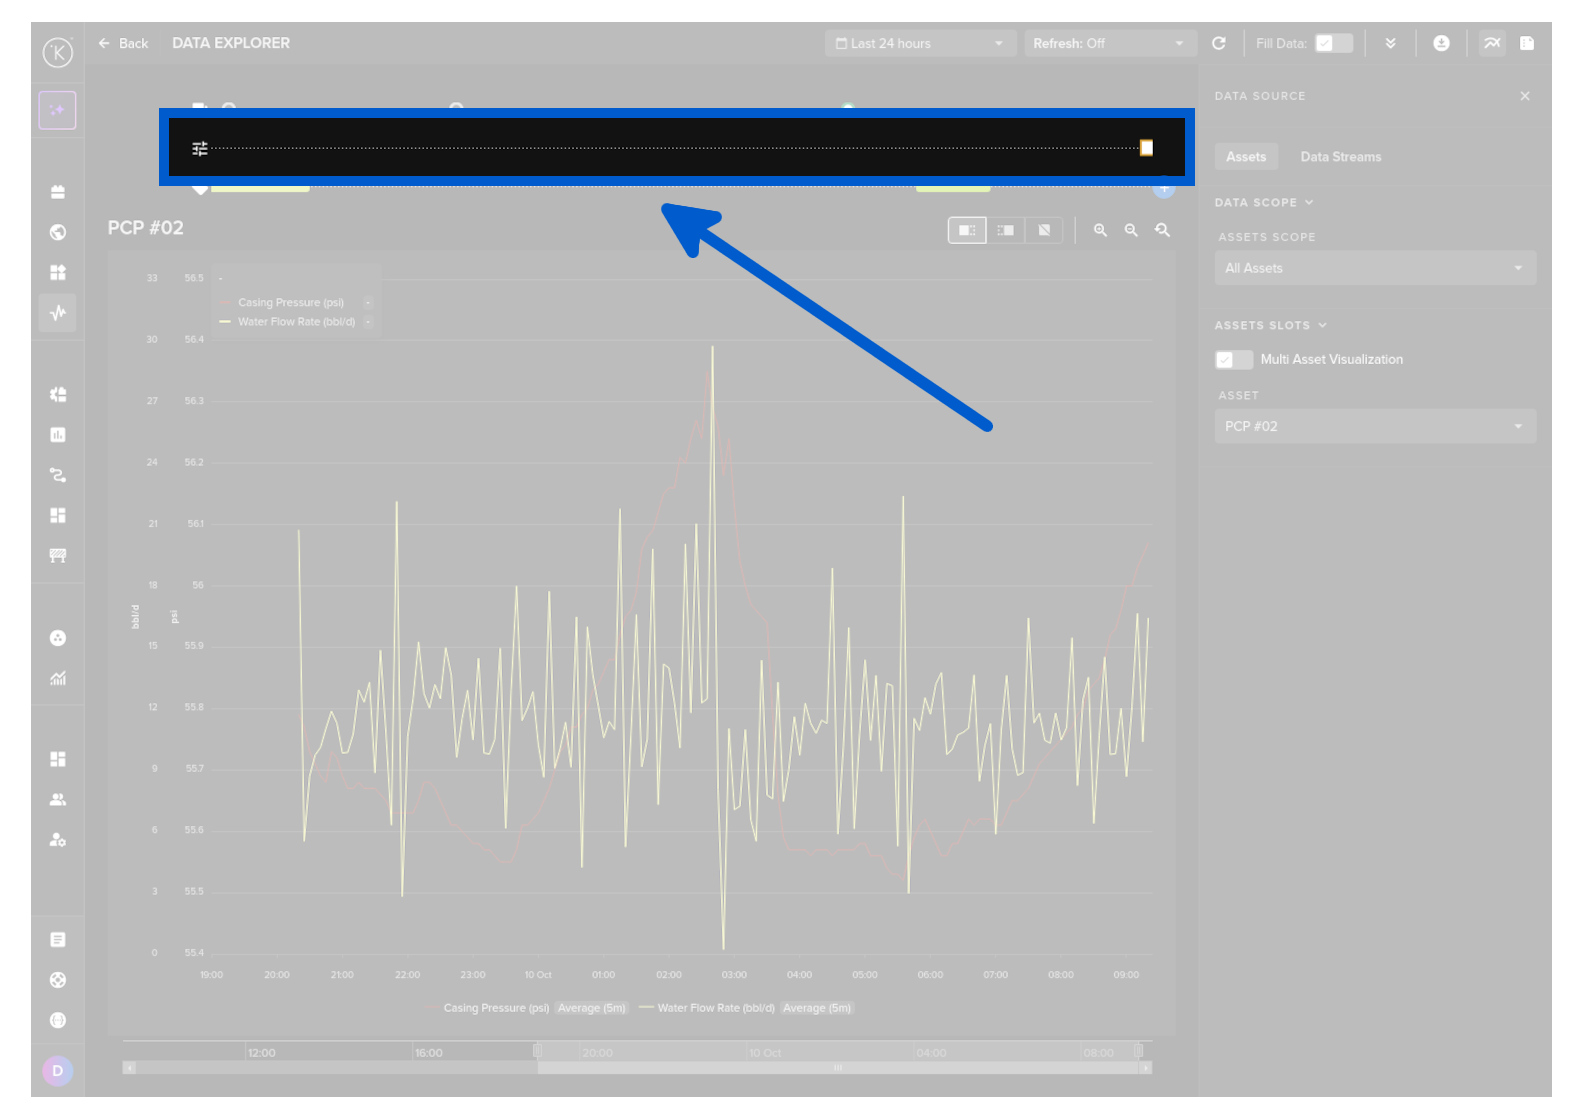This screenshot has height=1120, width=1584.
Task: Open the globe map view in sidebar
Action: (58, 232)
